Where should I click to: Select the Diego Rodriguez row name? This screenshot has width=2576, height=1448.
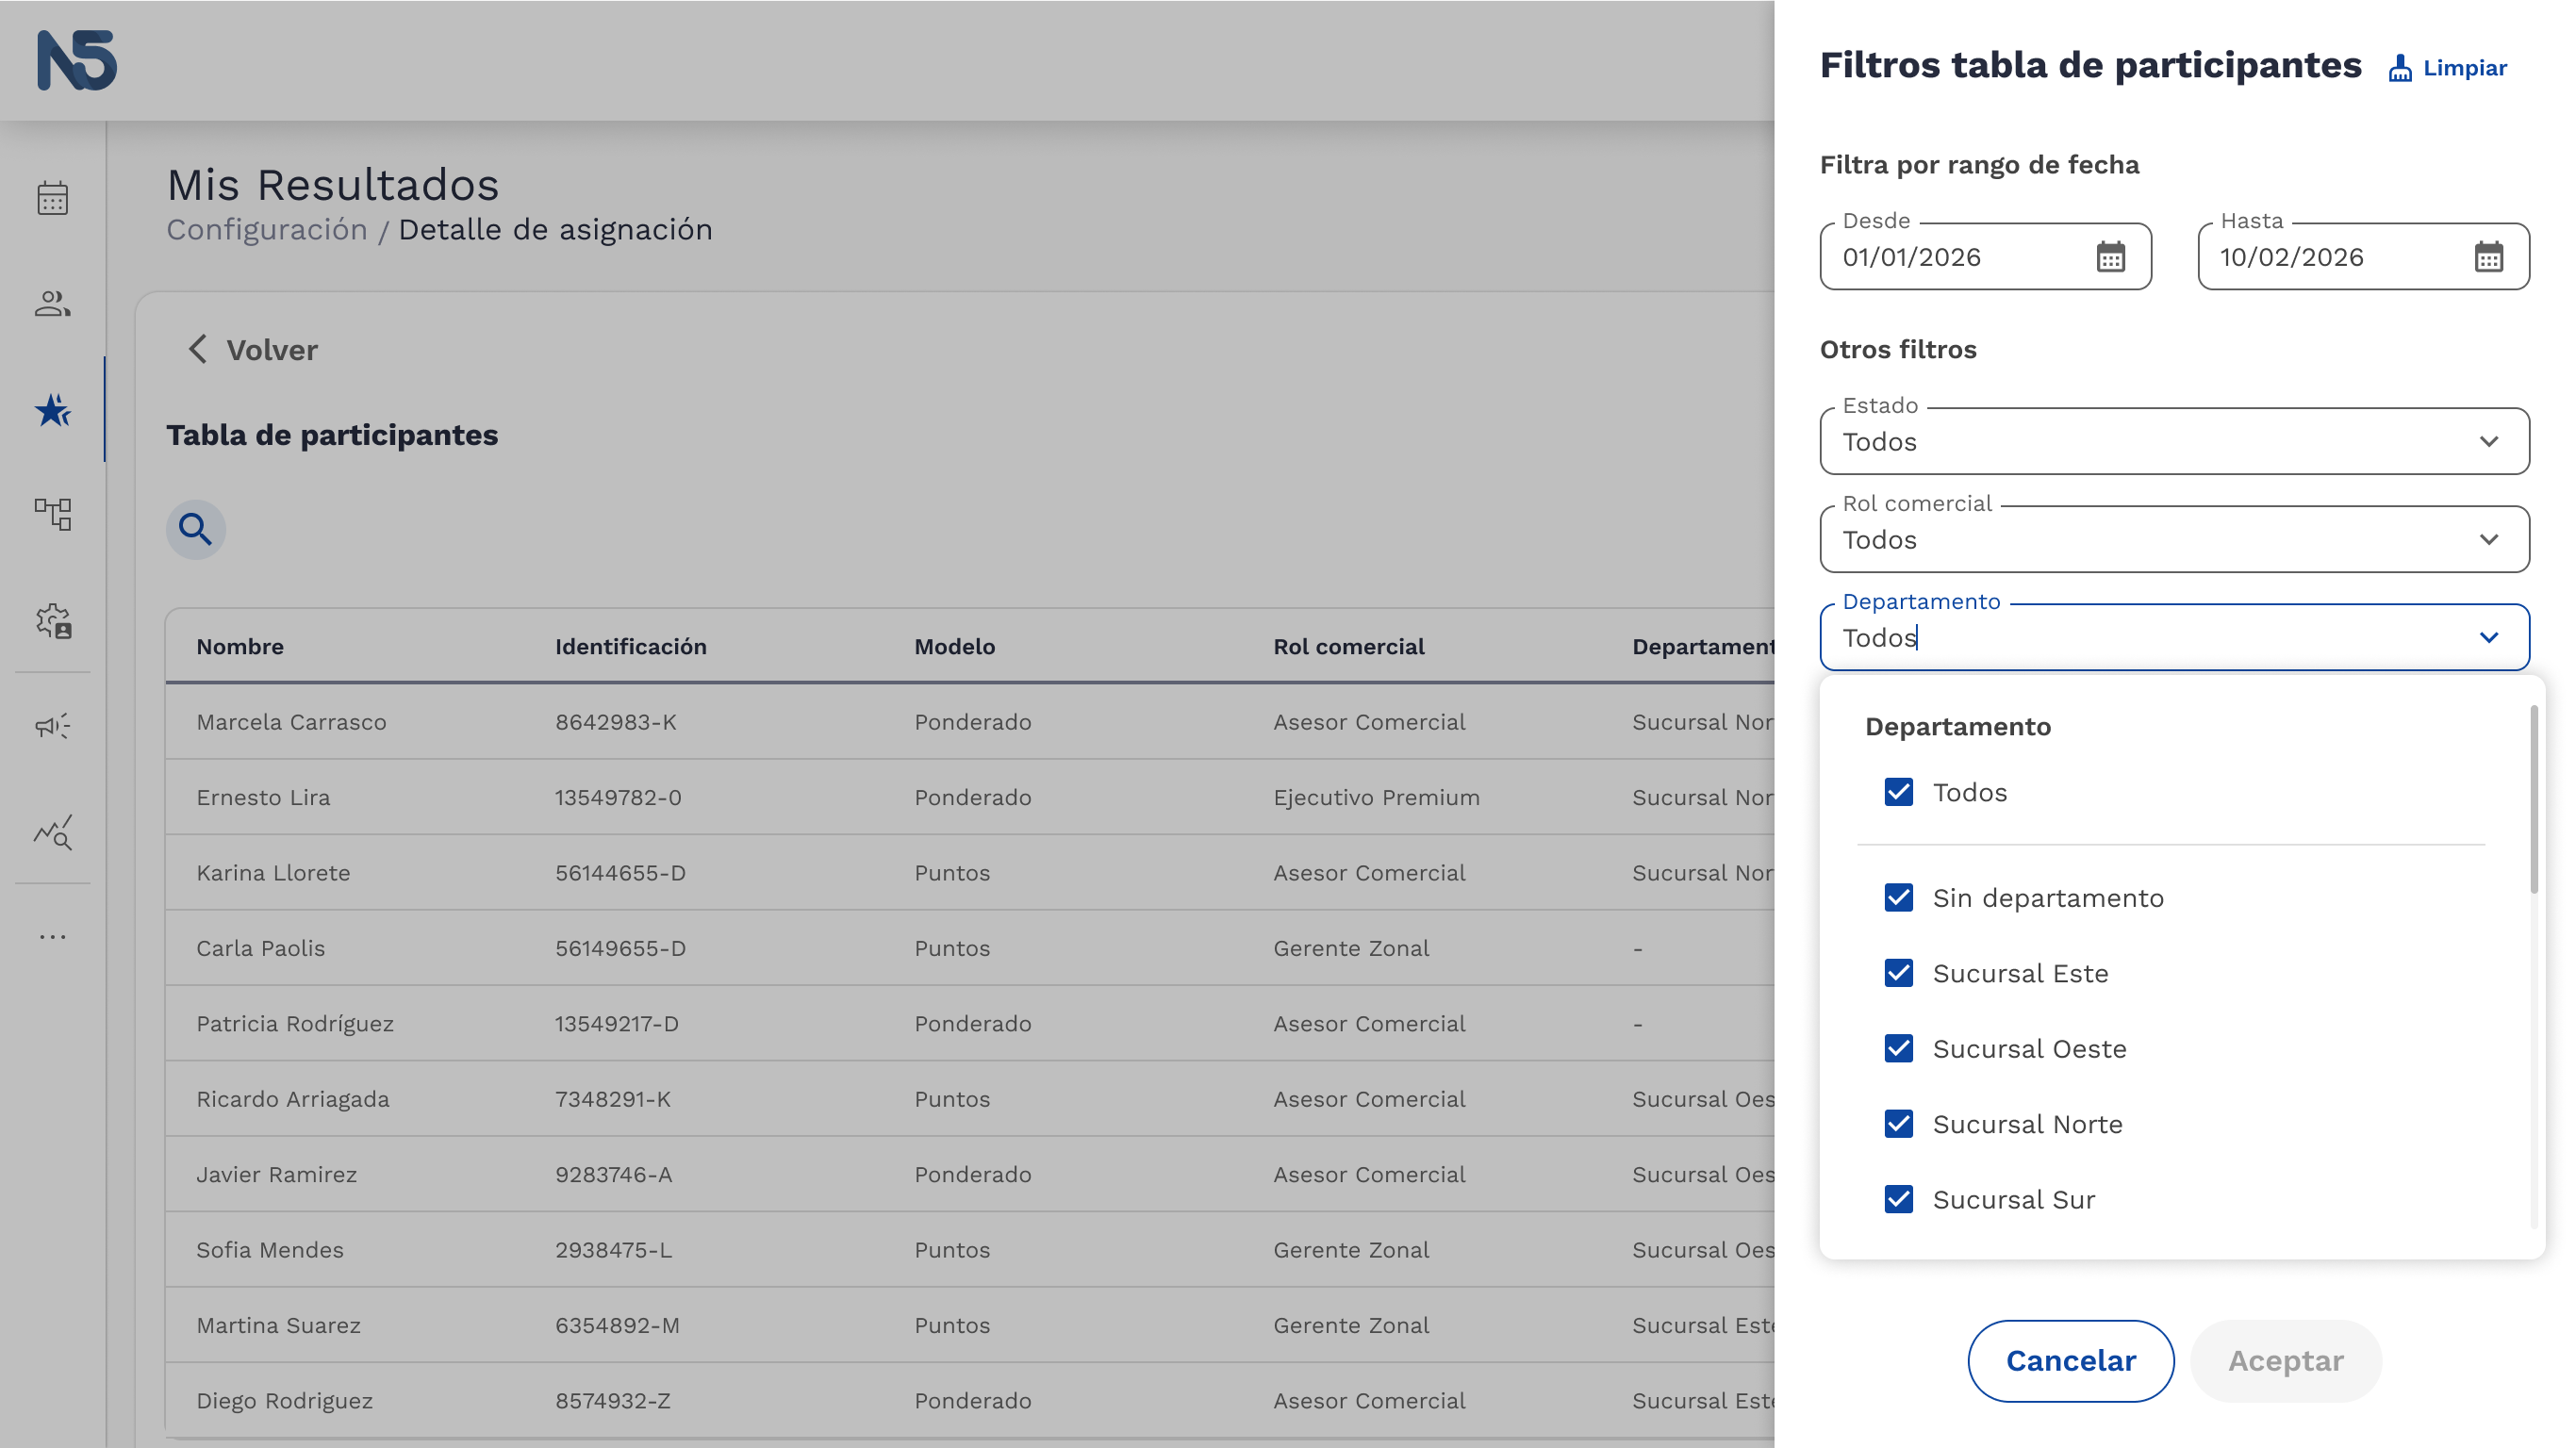coord(284,1401)
